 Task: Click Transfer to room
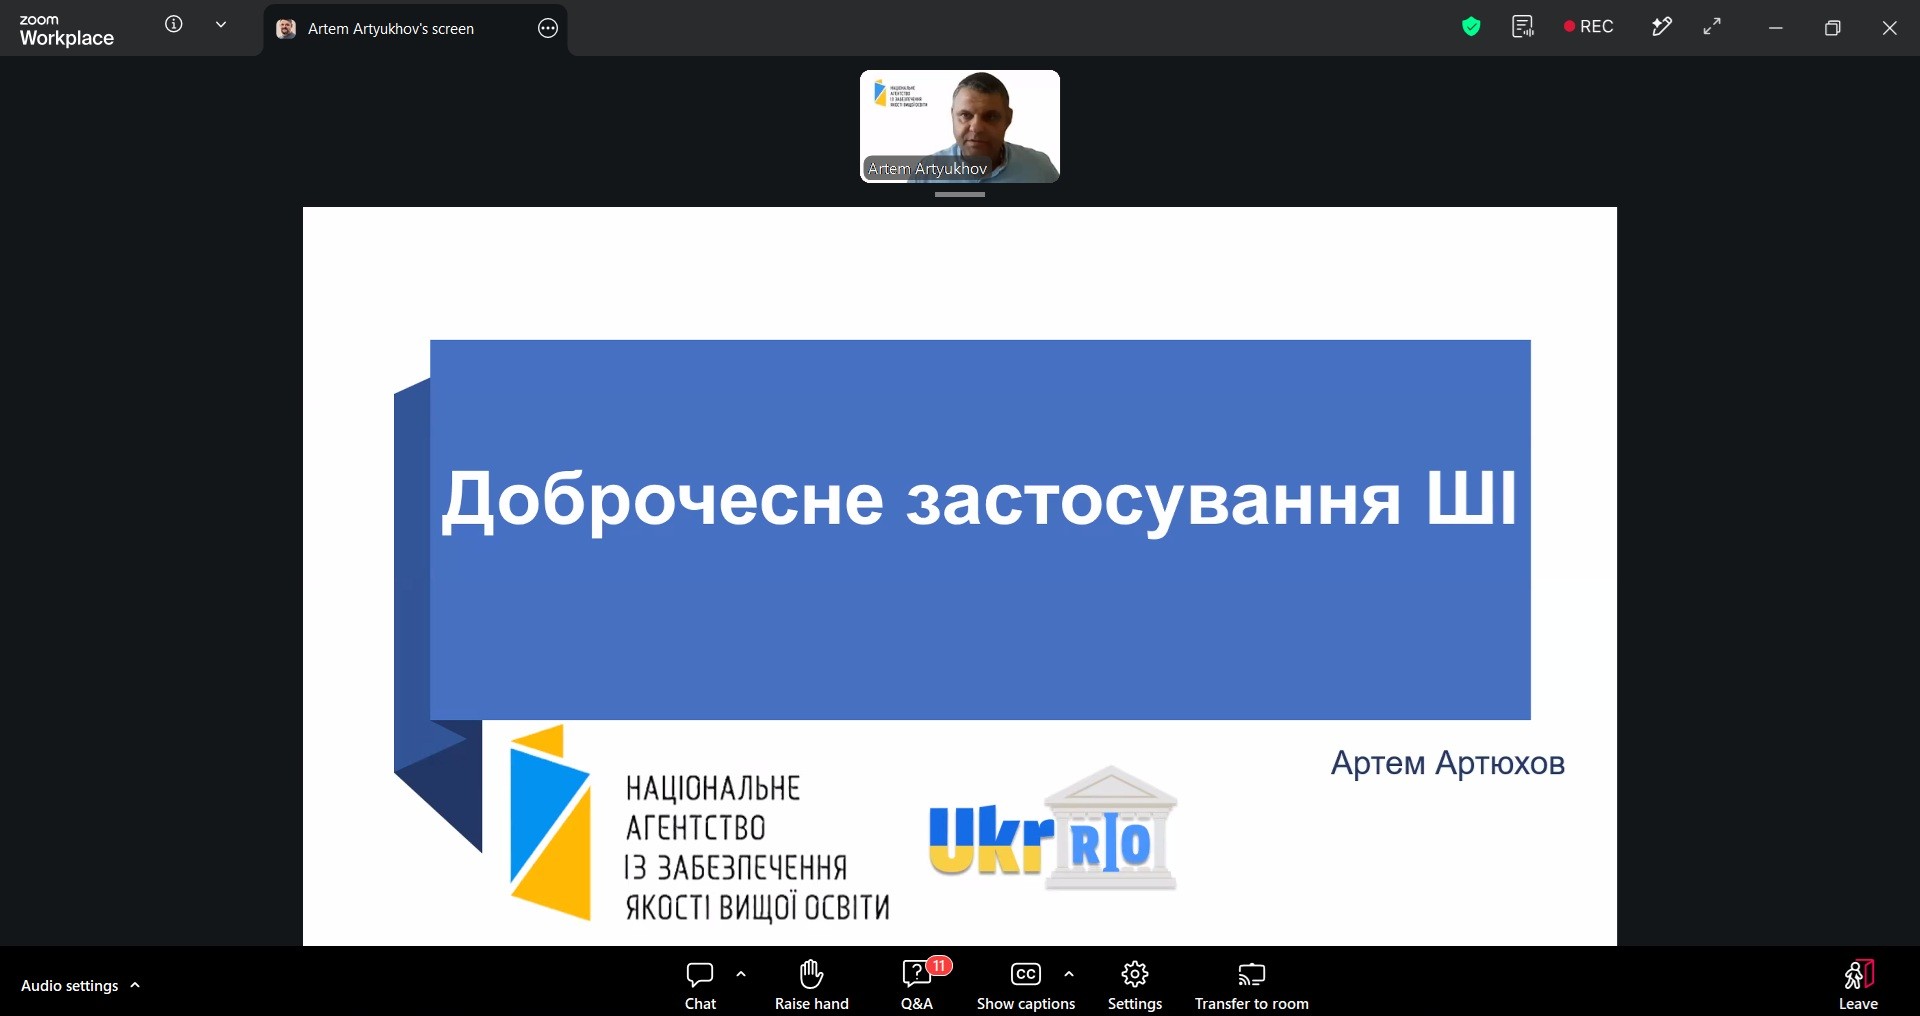point(1251,986)
